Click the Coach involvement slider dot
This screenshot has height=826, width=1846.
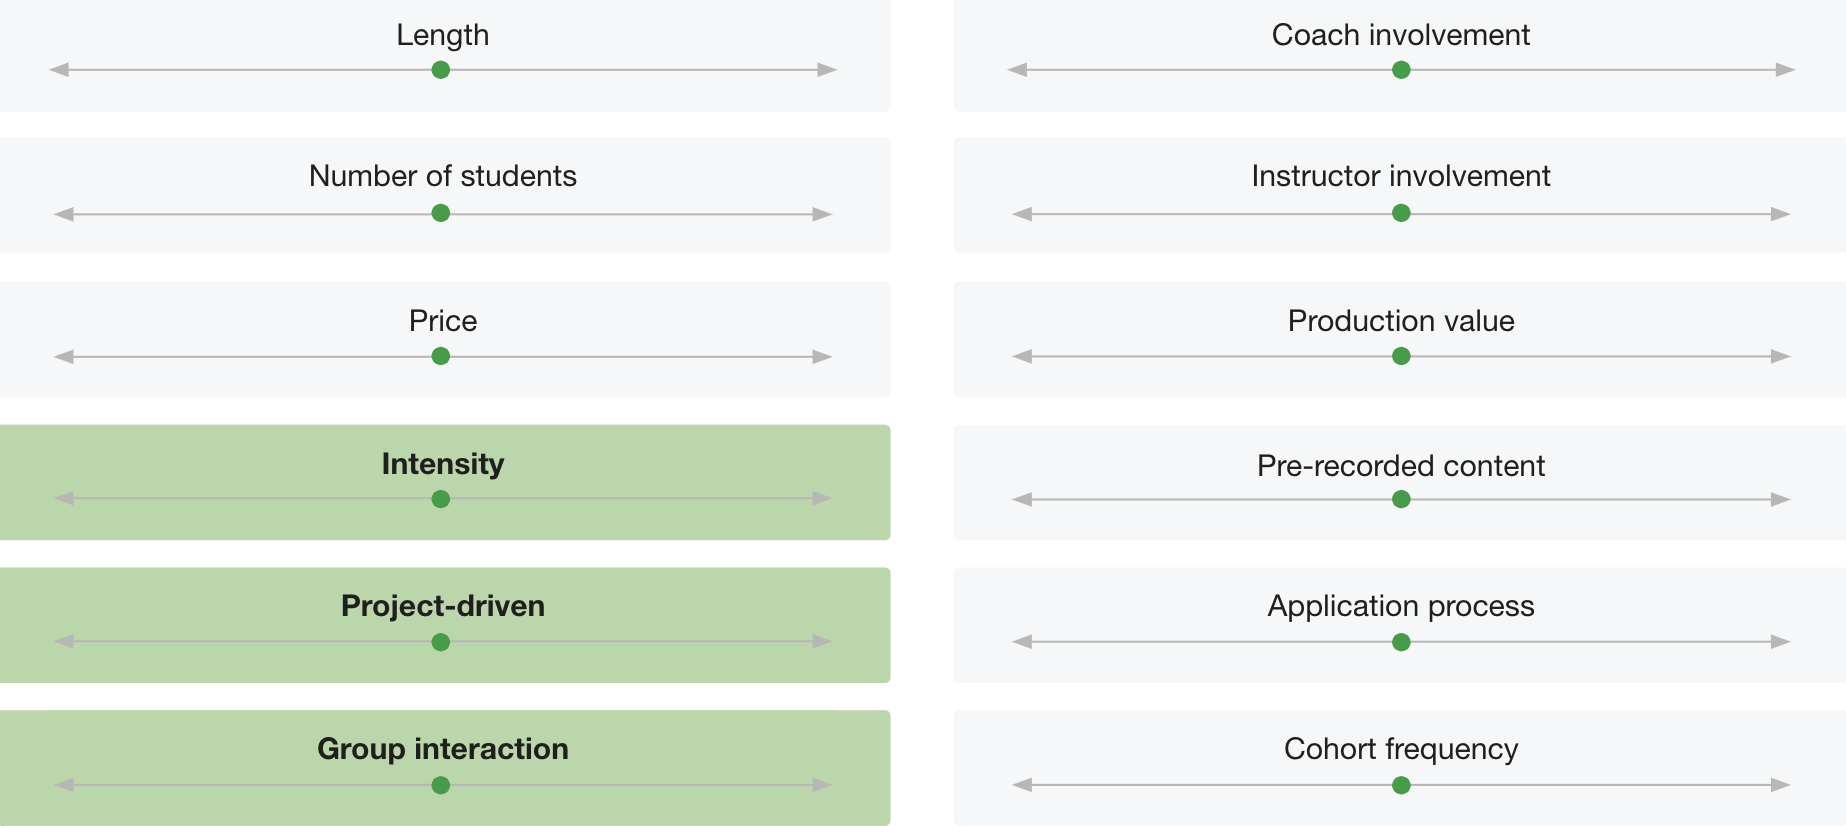click(x=1401, y=70)
